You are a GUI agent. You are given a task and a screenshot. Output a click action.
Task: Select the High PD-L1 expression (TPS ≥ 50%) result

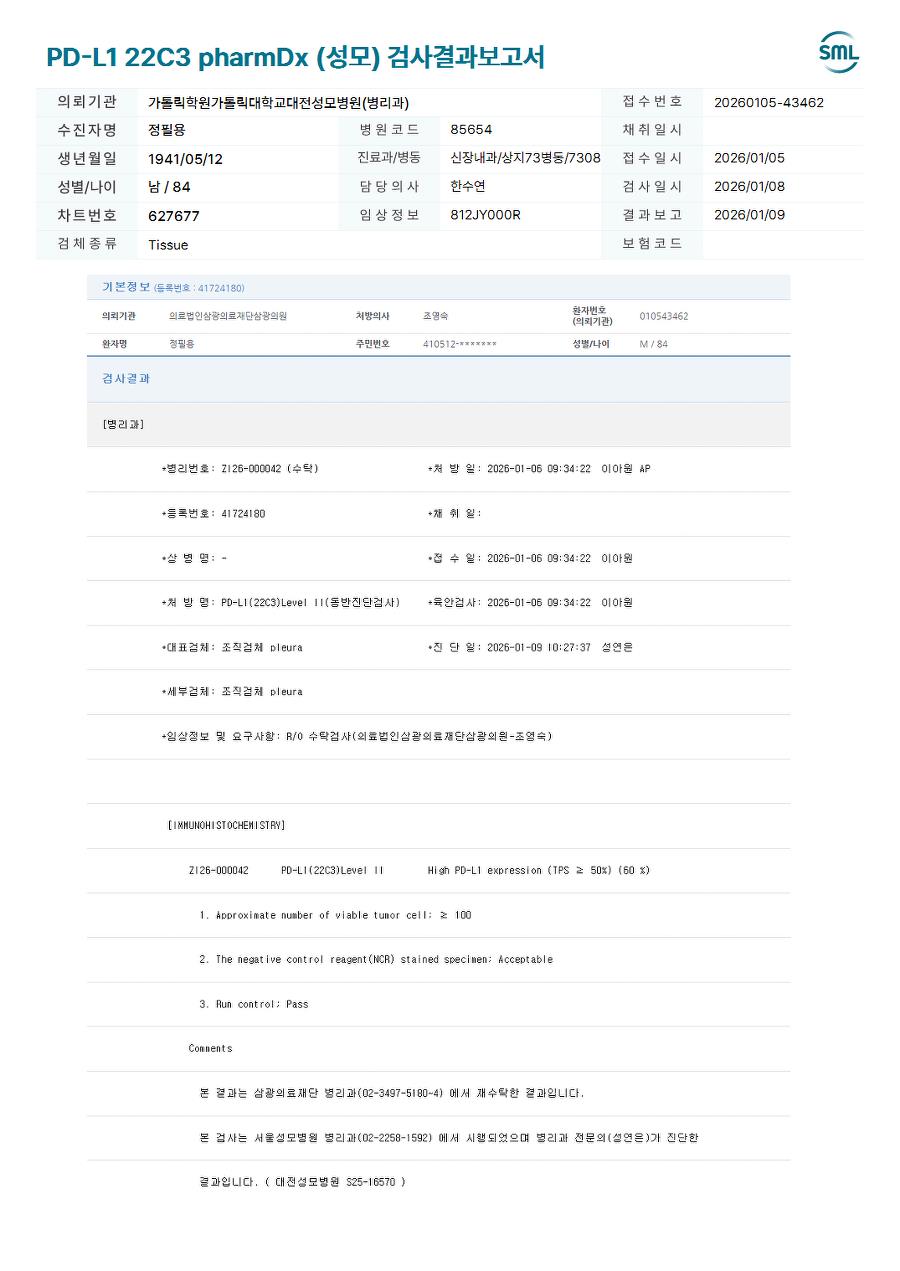(x=539, y=870)
